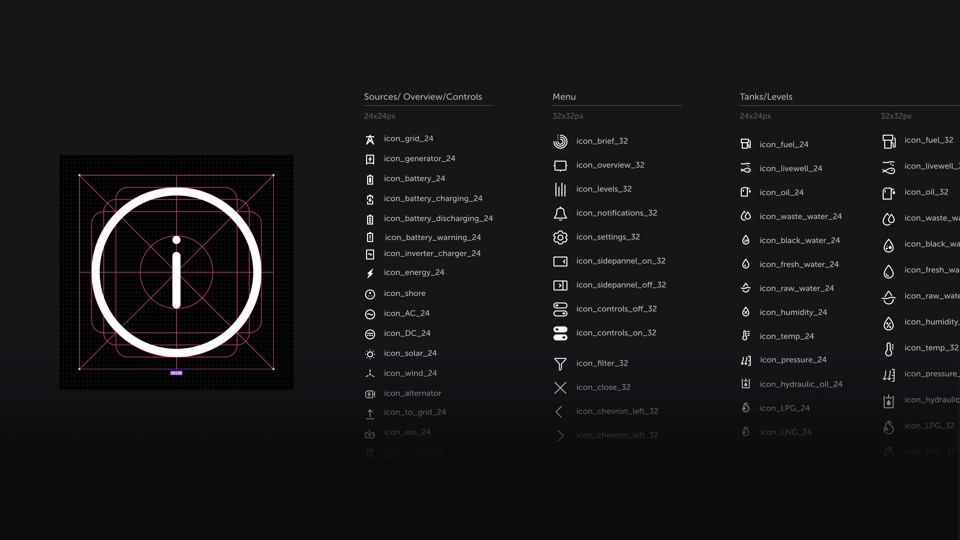Select the brief spiral gauge icon
Image resolution: width=960 pixels, height=540 pixels.
(x=560, y=141)
